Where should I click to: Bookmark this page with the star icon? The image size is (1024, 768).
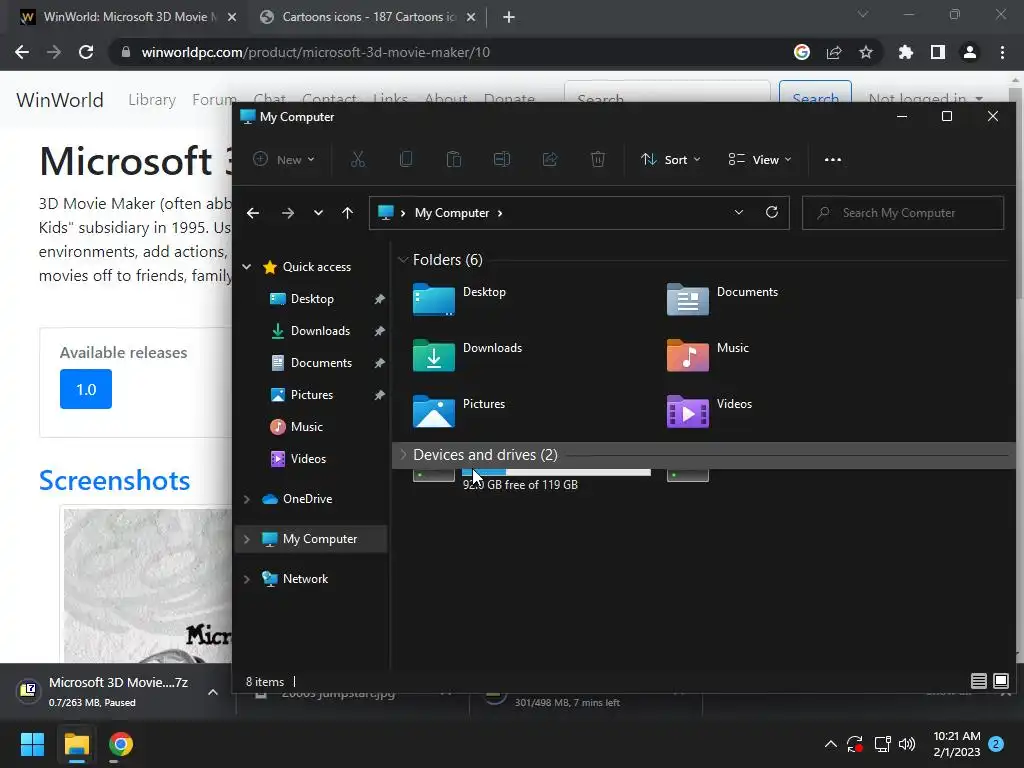(866, 52)
